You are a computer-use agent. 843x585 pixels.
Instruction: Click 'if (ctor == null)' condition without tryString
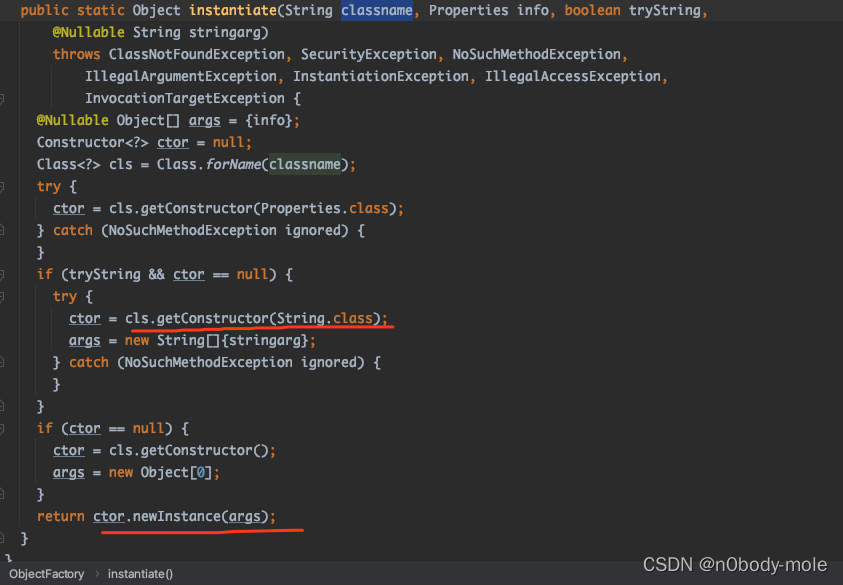(104, 429)
